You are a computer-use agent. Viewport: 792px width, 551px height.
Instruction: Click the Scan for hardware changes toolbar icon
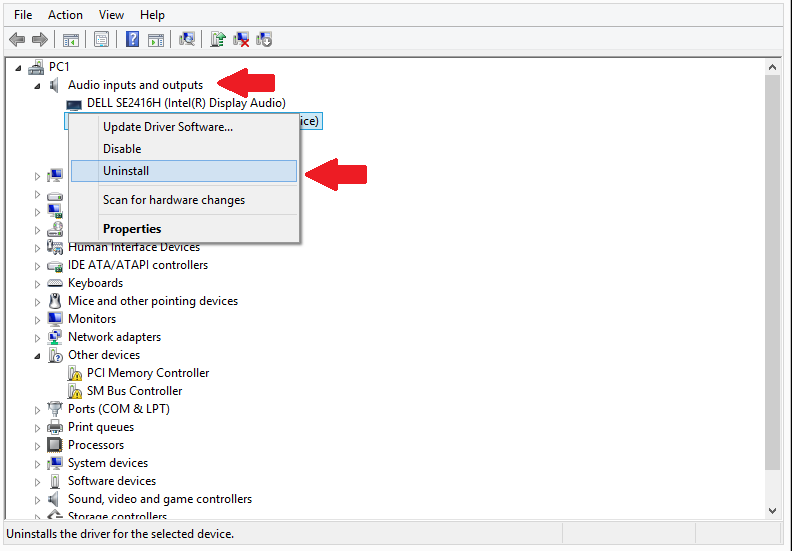(x=187, y=39)
